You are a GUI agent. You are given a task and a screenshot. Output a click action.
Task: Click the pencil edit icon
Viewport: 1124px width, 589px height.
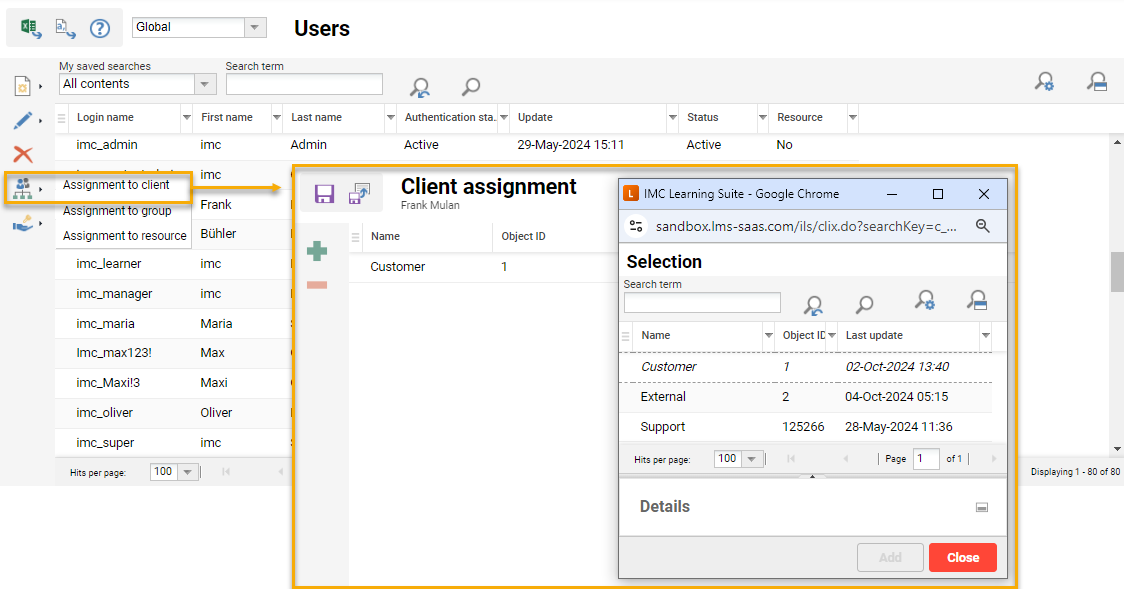tap(22, 121)
